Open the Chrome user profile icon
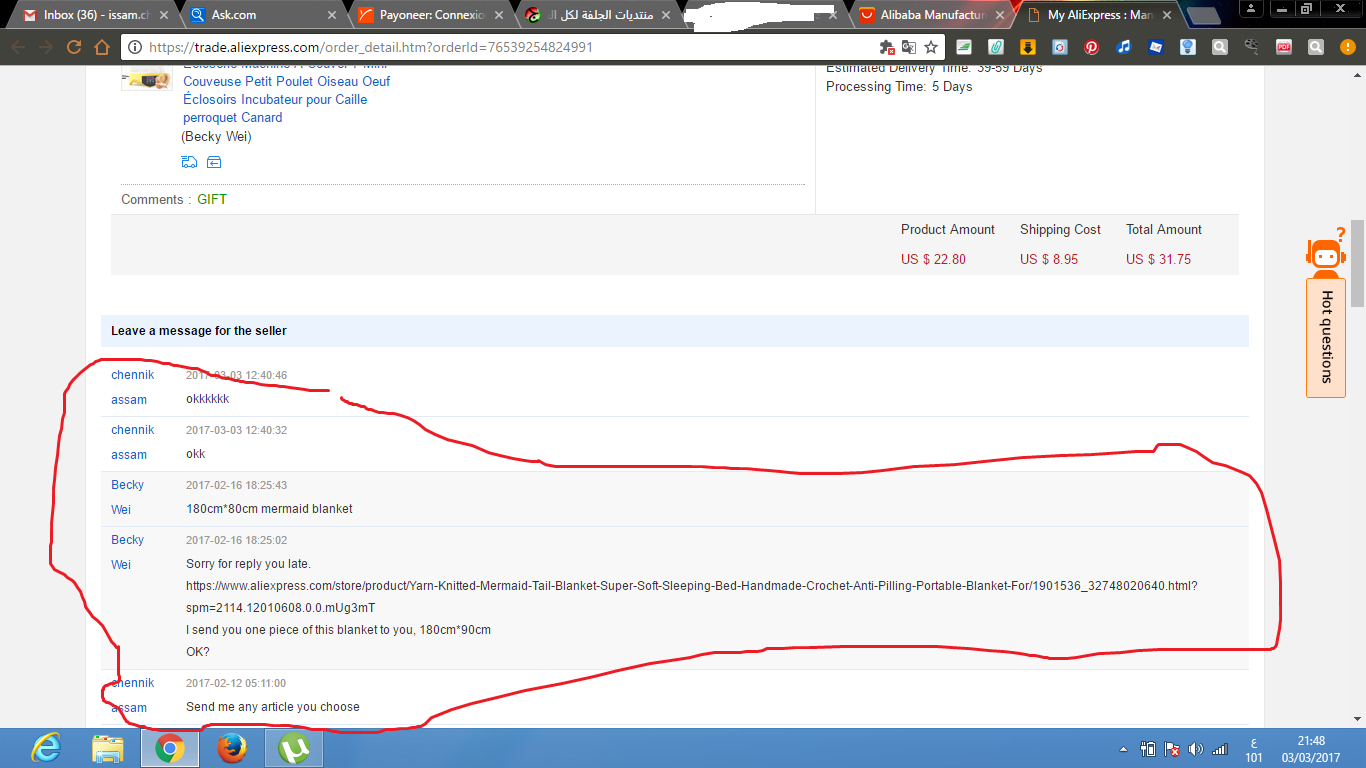The width and height of the screenshot is (1366, 768). [x=1252, y=9]
